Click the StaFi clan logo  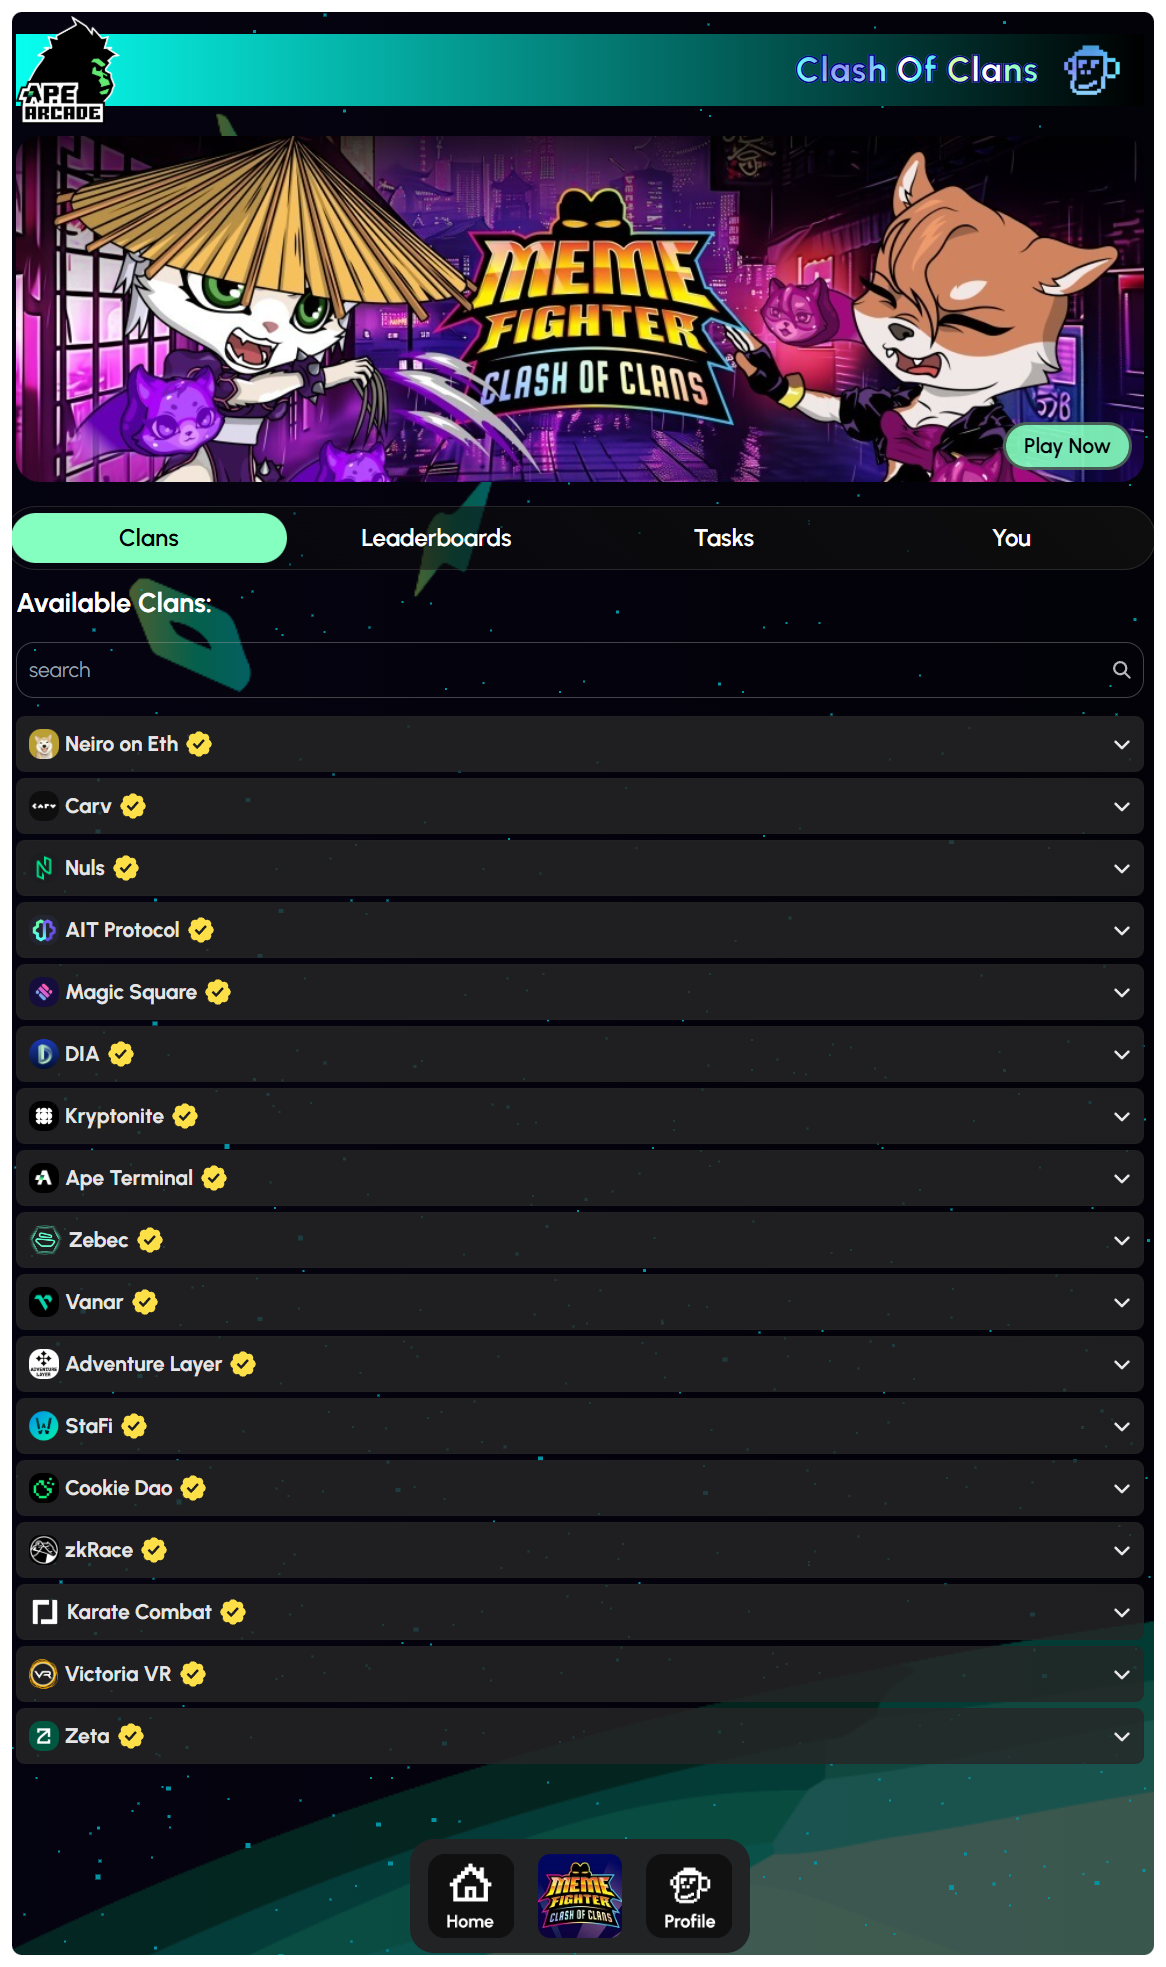(x=44, y=1426)
